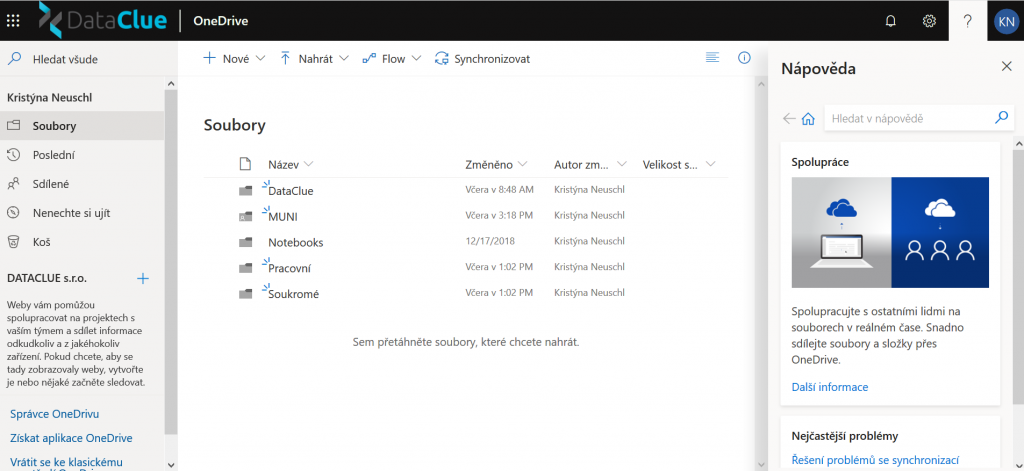Go to help home icon
The image size is (1024, 471).
tap(808, 118)
